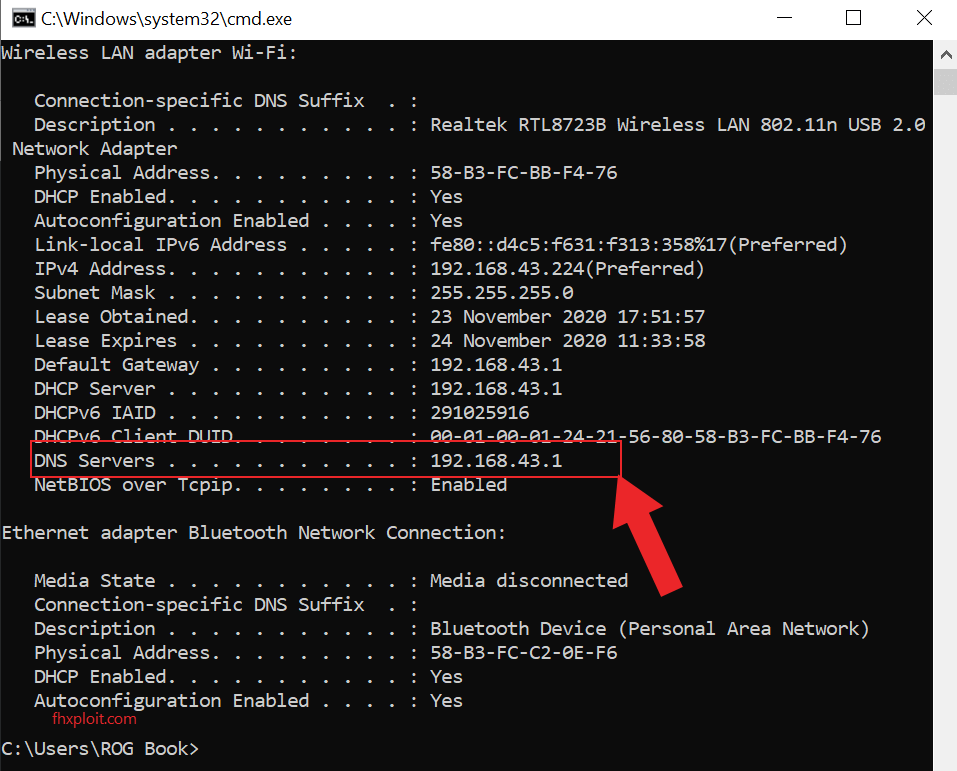Click the 'Default Gateway' label
This screenshot has height=771, width=957.
117,365
